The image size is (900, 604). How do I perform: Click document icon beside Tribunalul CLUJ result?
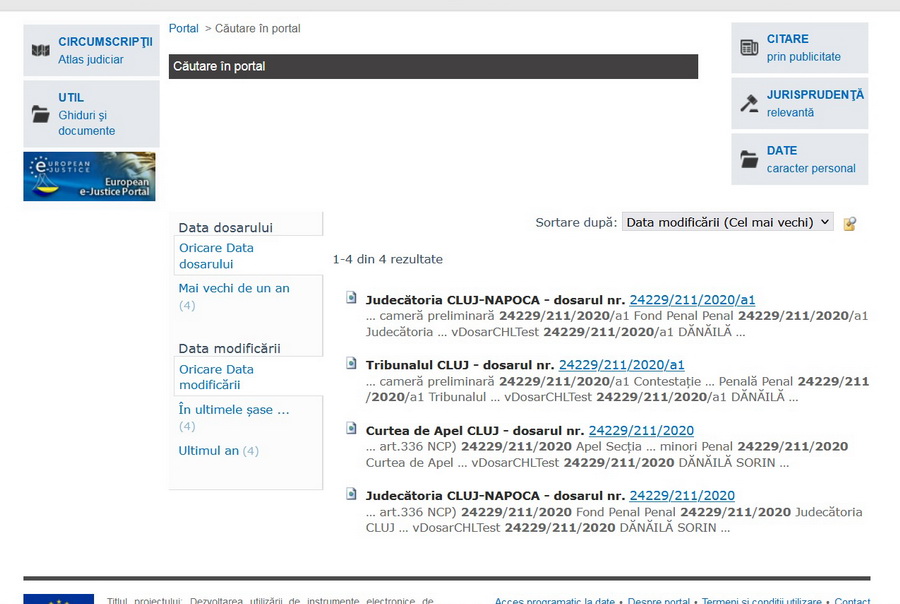pos(352,363)
